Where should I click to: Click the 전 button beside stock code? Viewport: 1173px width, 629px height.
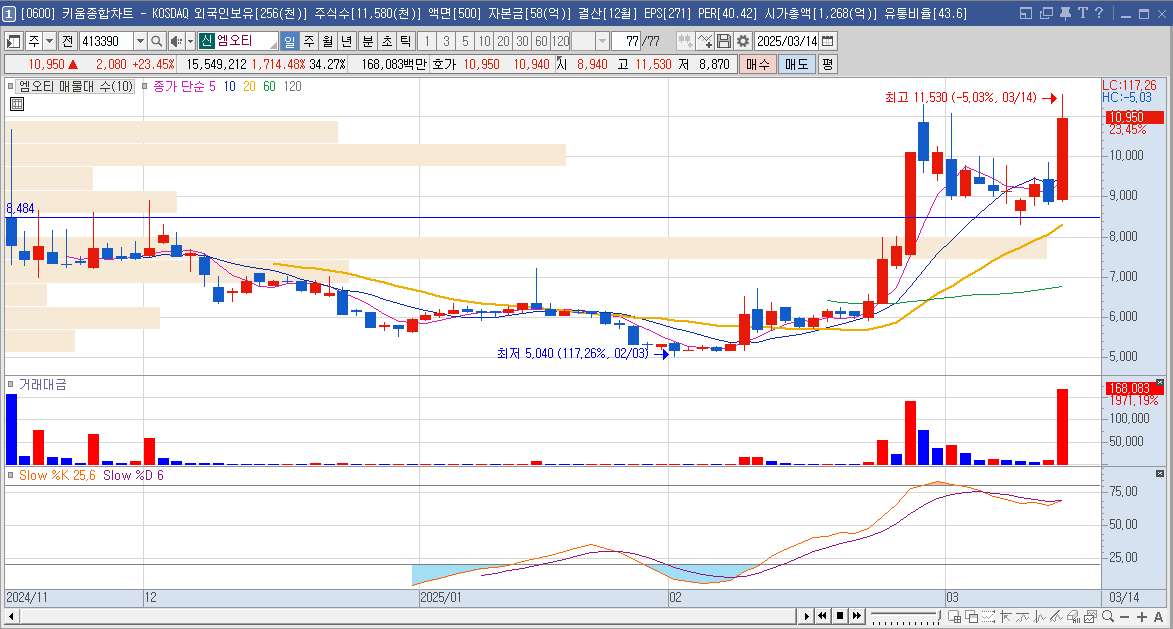[67, 41]
